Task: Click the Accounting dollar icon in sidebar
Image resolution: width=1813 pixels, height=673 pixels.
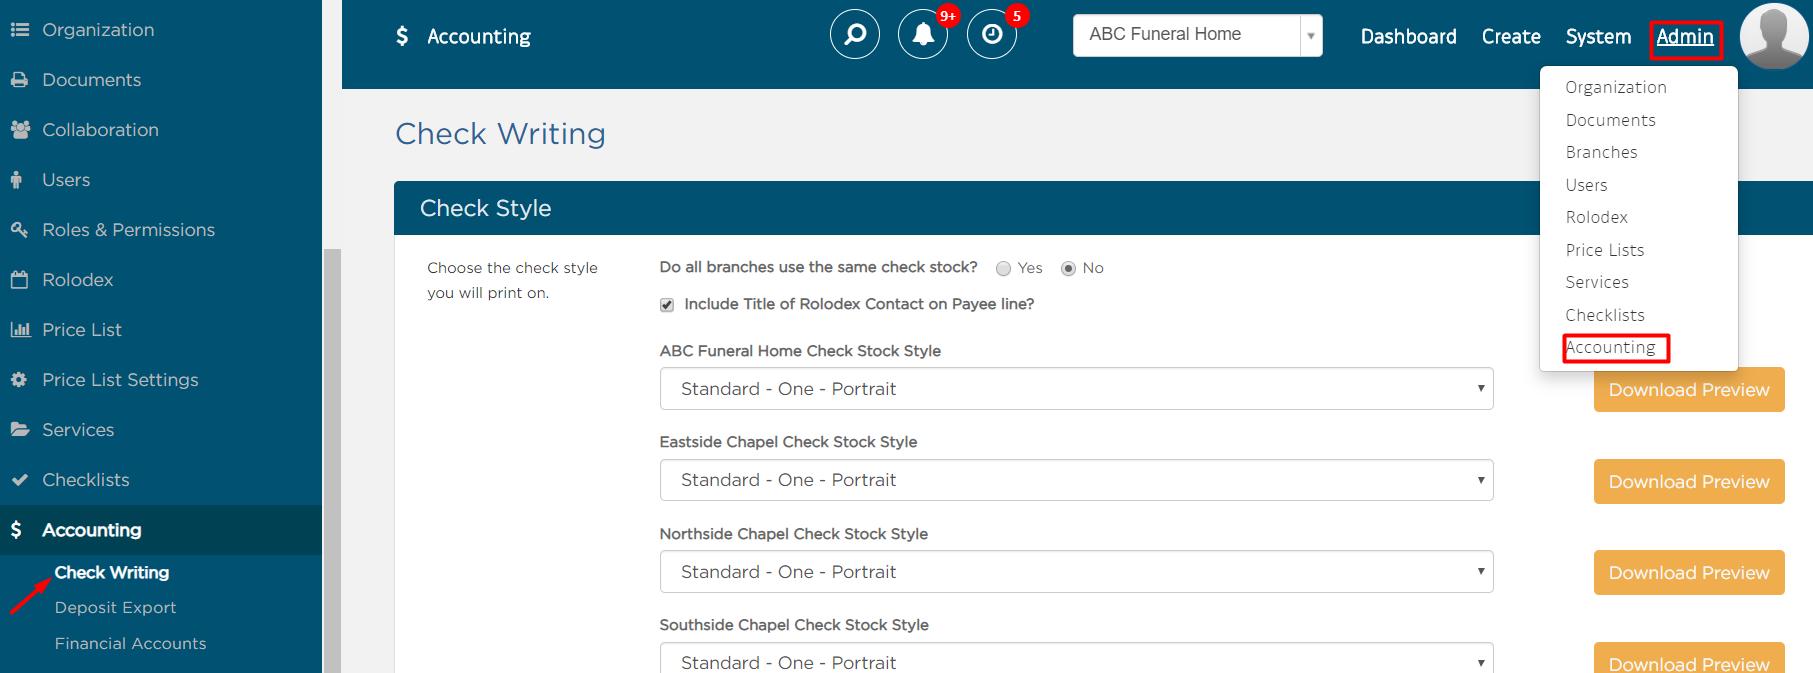Action: click(16, 530)
